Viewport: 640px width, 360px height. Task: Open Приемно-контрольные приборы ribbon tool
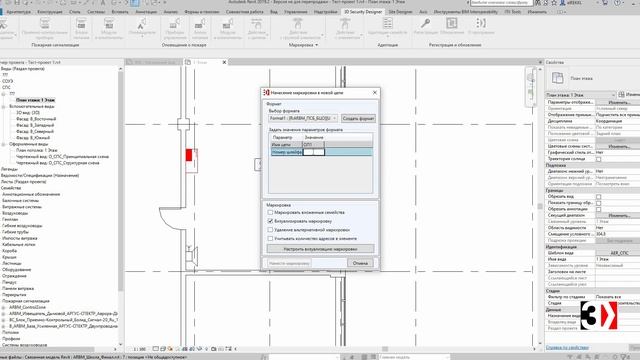44,29
